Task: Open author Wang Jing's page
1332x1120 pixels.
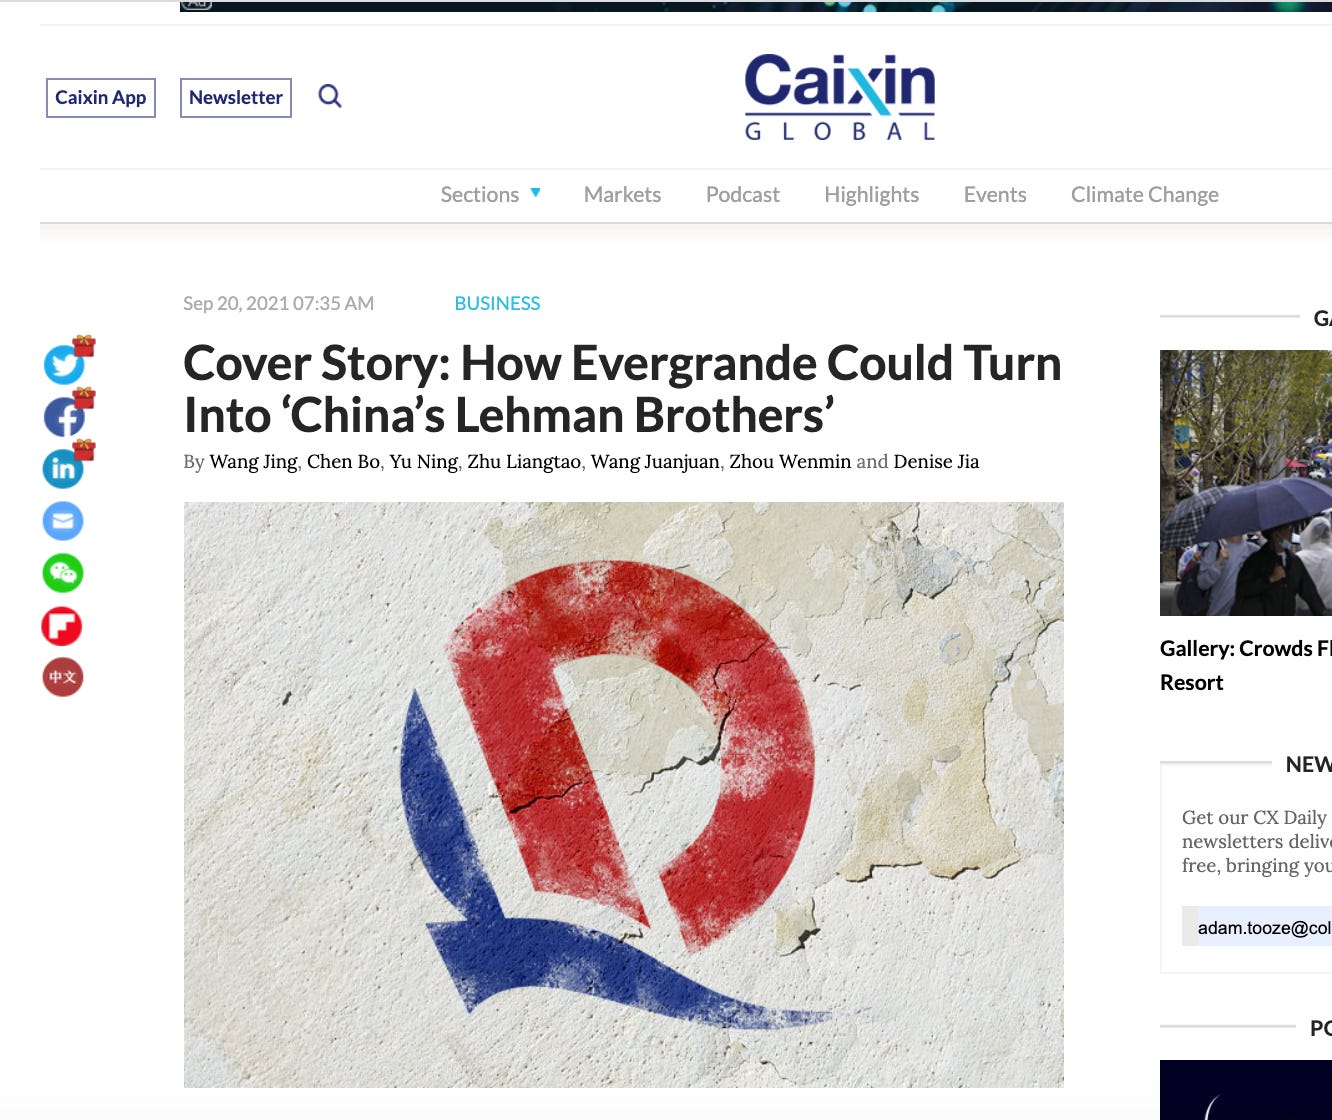Action: tap(253, 462)
